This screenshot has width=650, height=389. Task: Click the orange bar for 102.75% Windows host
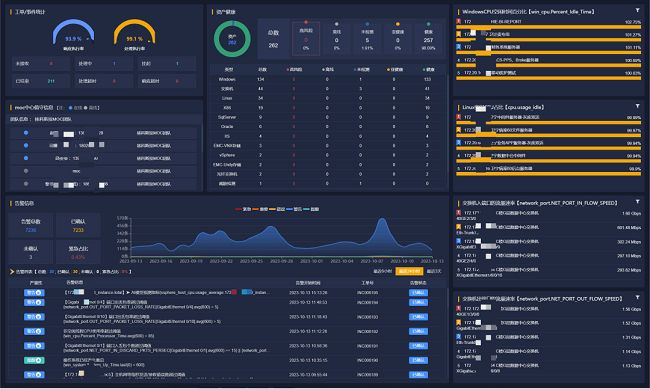pyautogui.click(x=548, y=27)
